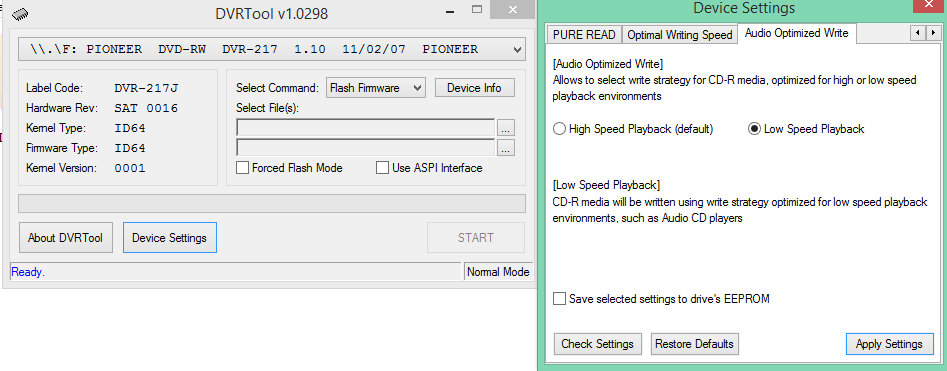947x371 pixels.
Task: Select High Speed Playback (default) option
Action: (x=559, y=129)
